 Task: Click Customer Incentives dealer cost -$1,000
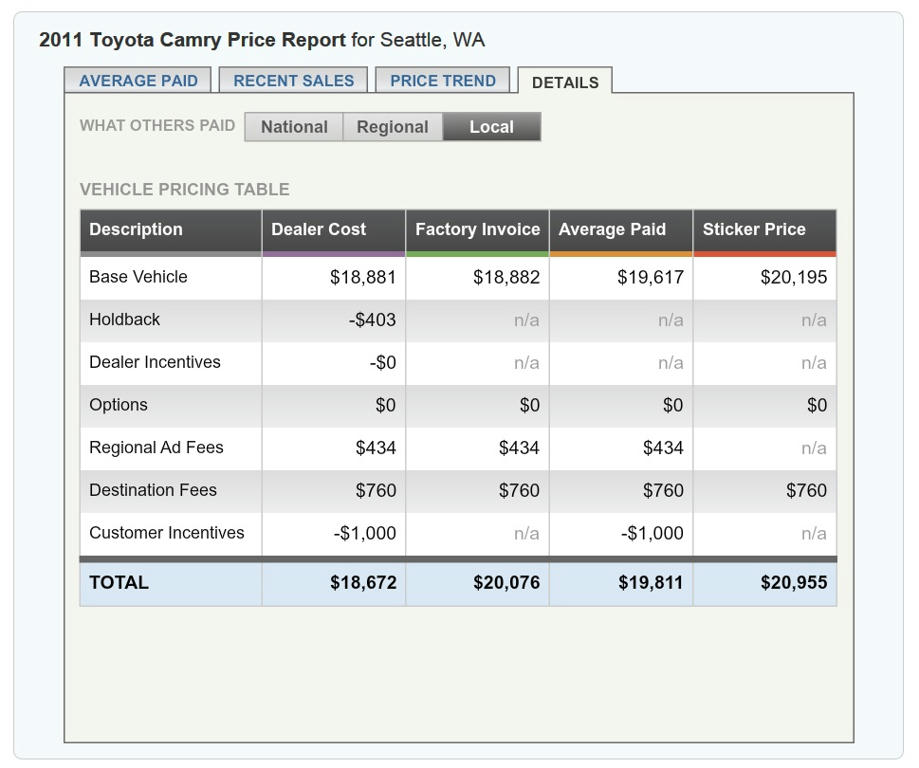click(x=365, y=533)
